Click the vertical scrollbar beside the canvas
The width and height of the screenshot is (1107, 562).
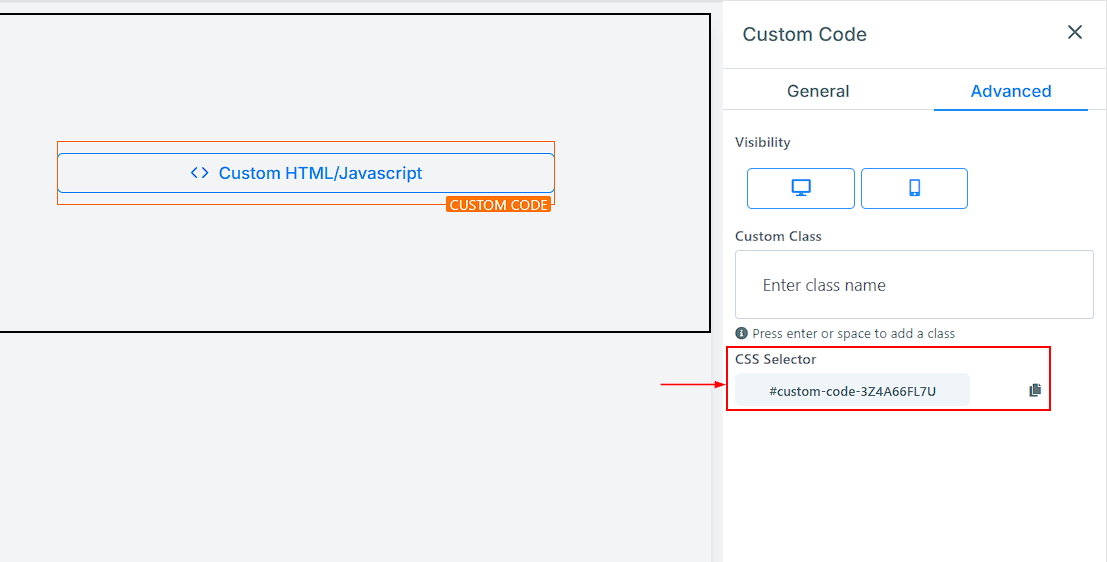pyautogui.click(x=716, y=300)
